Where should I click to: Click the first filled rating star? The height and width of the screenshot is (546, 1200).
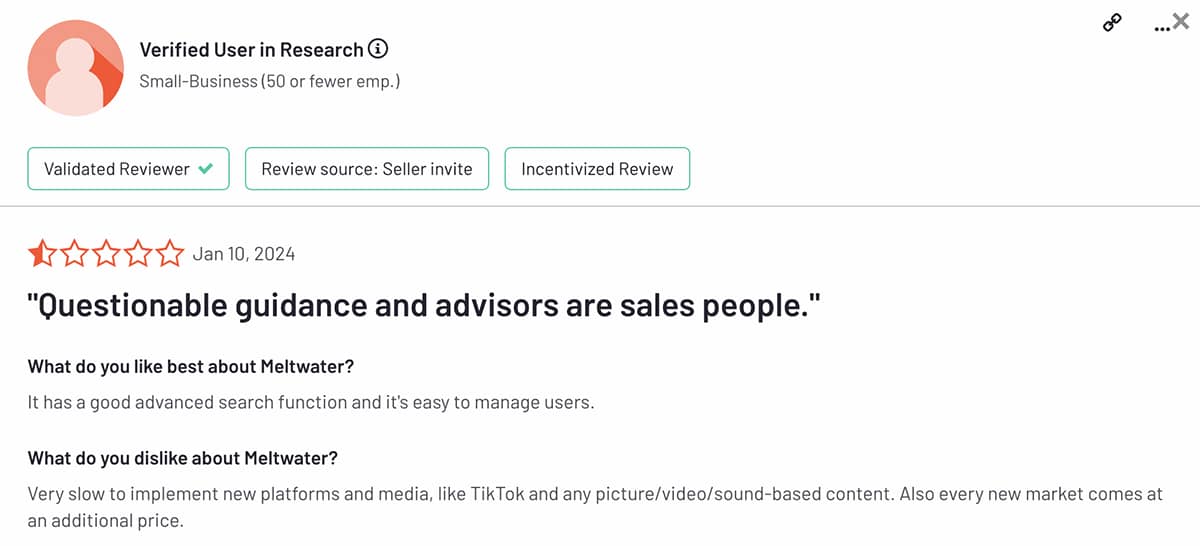pos(43,254)
